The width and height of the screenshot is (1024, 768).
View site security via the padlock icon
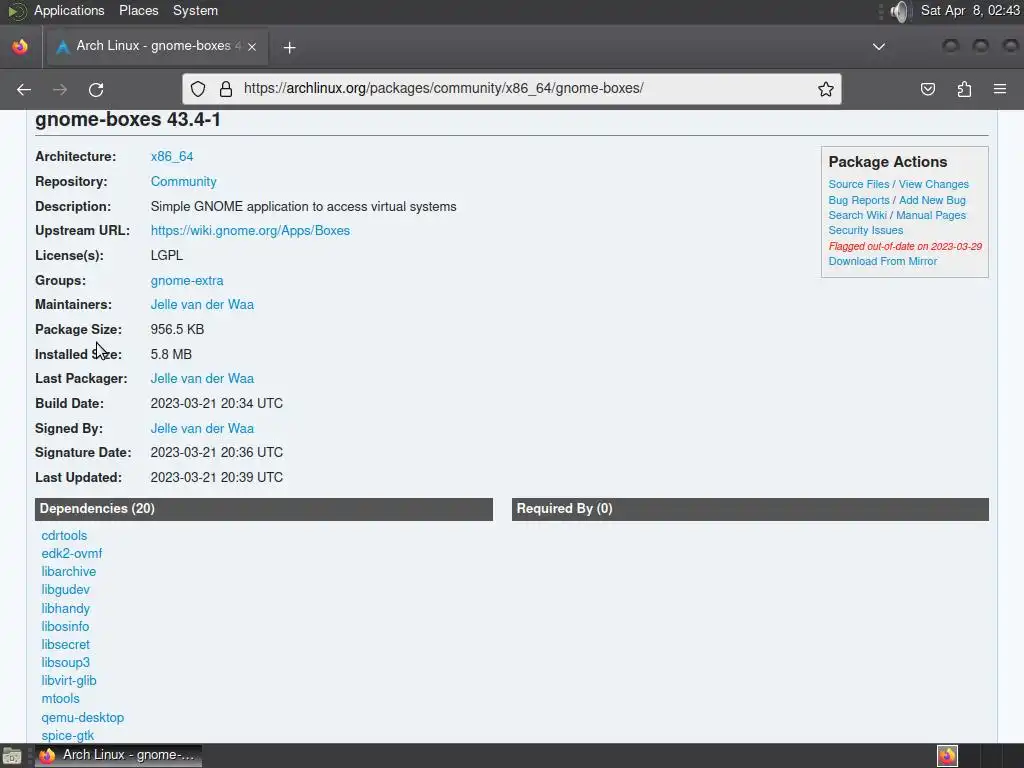226,89
